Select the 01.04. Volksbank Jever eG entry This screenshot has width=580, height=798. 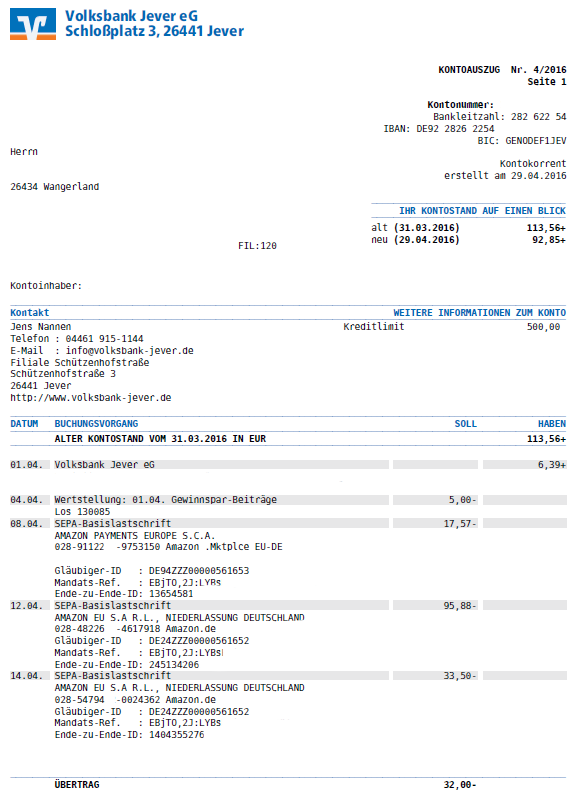point(288,465)
